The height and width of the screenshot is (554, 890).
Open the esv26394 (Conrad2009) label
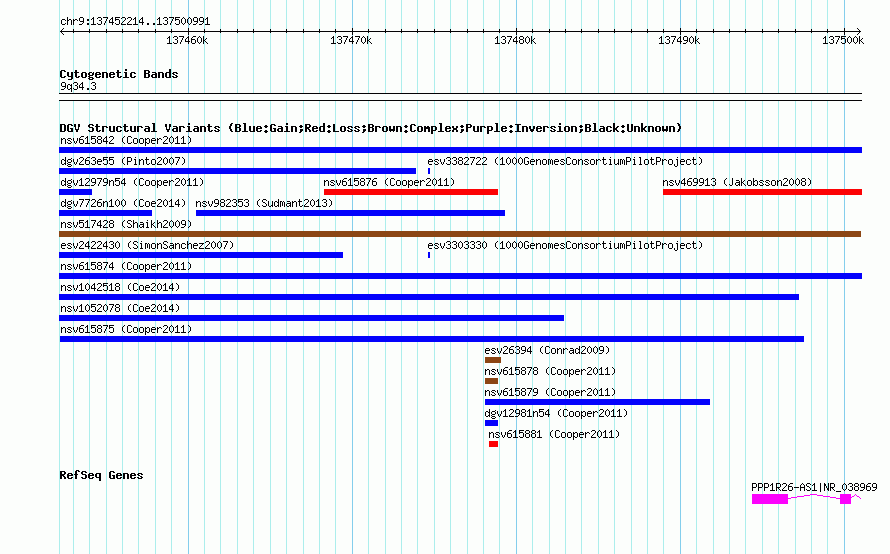pyautogui.click(x=547, y=350)
